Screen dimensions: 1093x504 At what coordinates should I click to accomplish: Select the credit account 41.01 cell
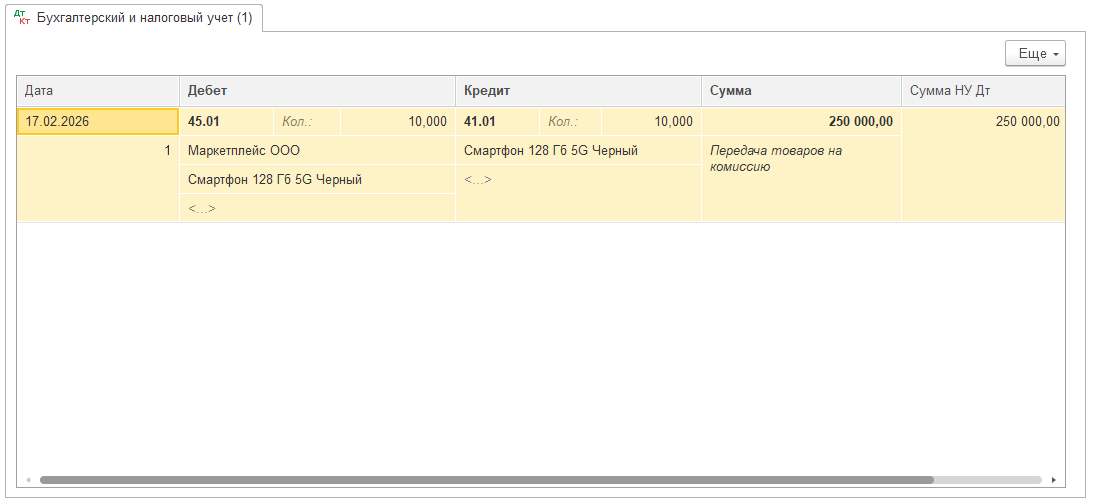pos(498,121)
